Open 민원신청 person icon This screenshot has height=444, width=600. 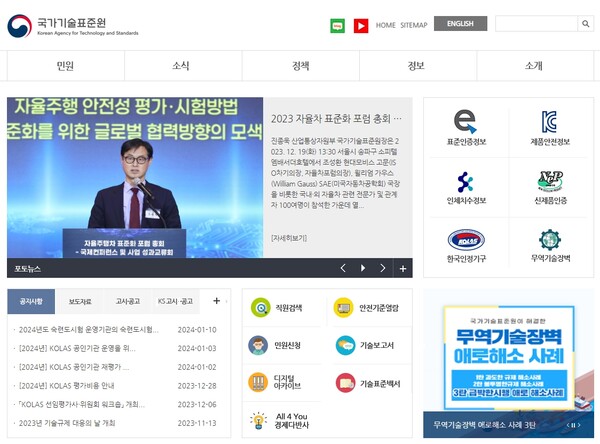258,345
